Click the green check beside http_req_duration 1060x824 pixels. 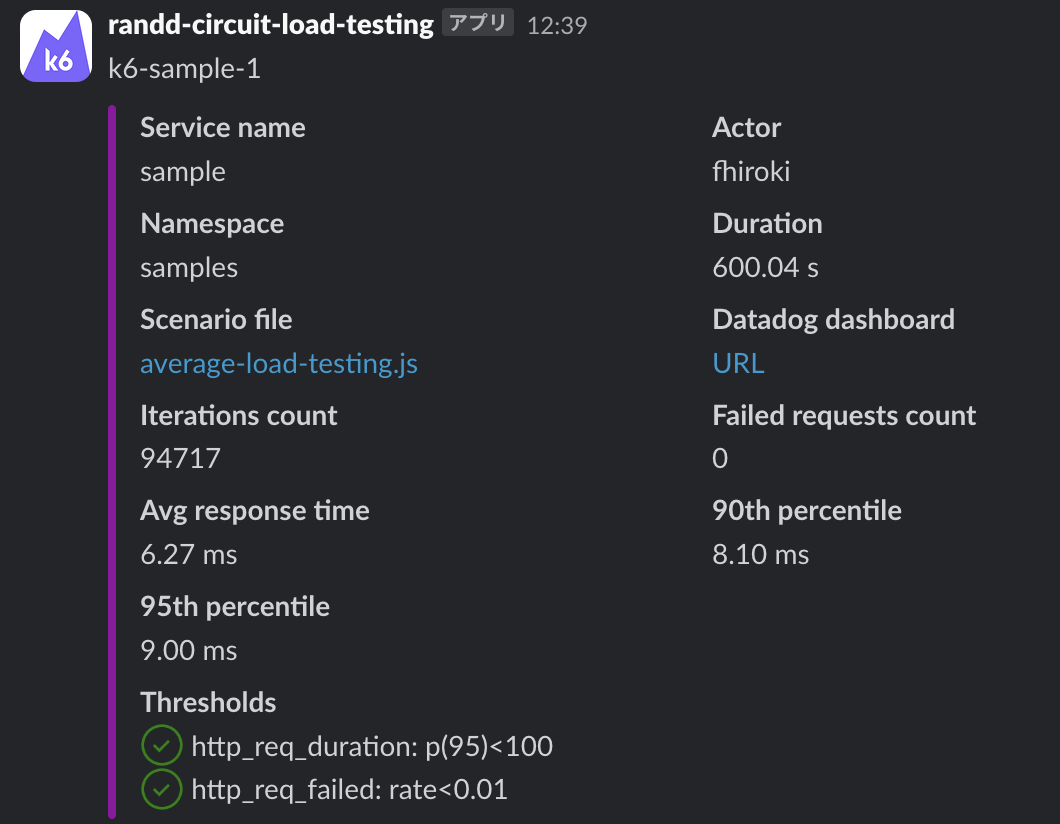[161, 746]
